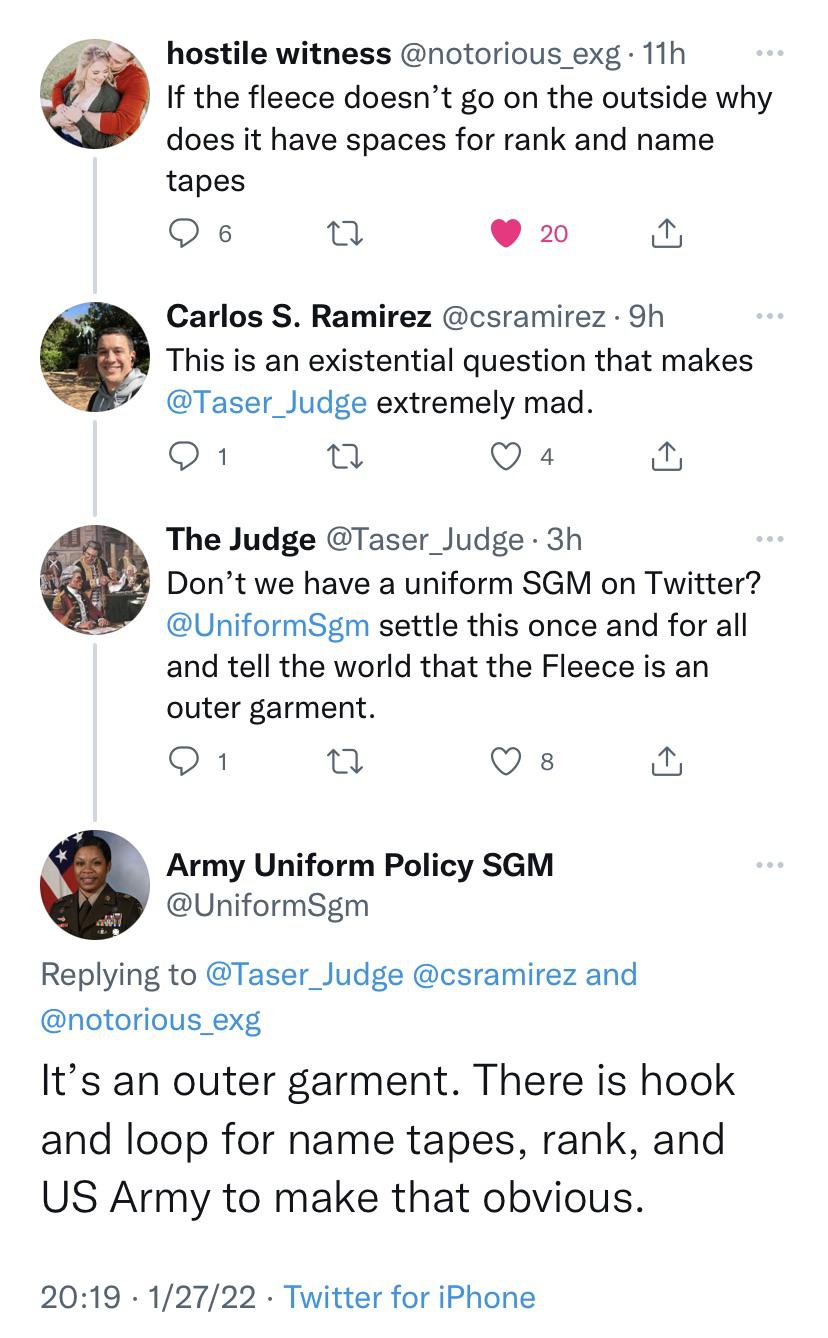Reply to hostile witness's fleece tweet

184,232
